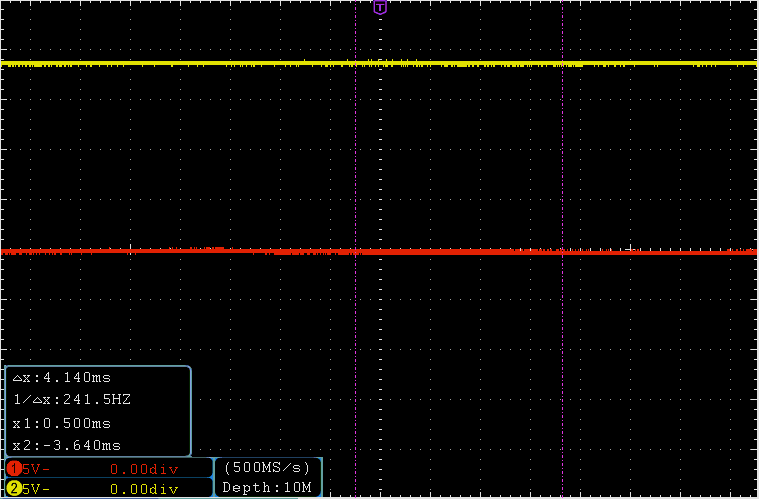Click channel 2 offset value 0.00div

[x=144, y=489]
